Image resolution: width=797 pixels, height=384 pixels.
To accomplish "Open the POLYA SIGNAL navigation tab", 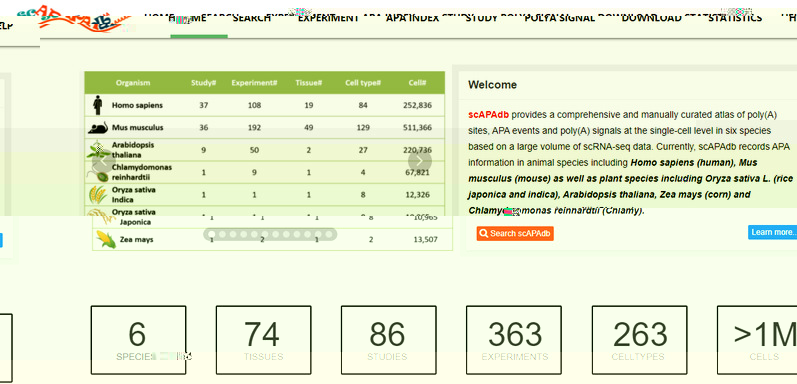I will [560, 18].
